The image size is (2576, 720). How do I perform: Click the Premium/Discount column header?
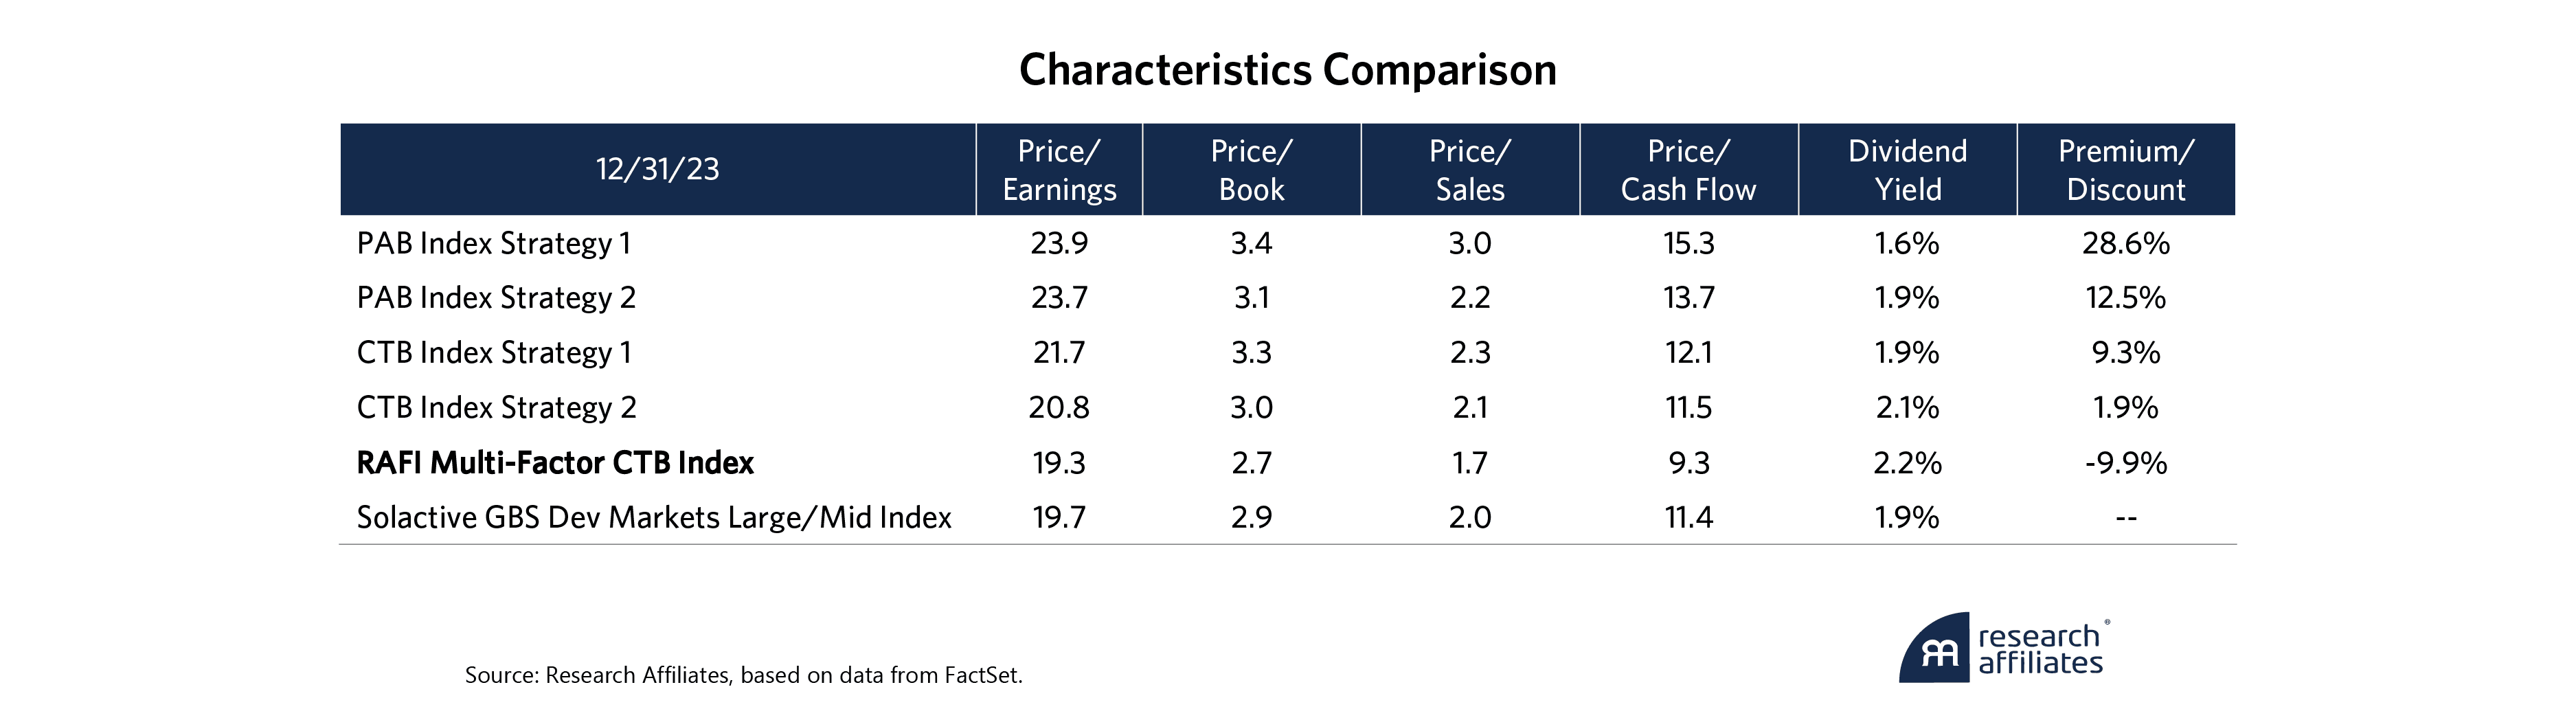point(2126,170)
